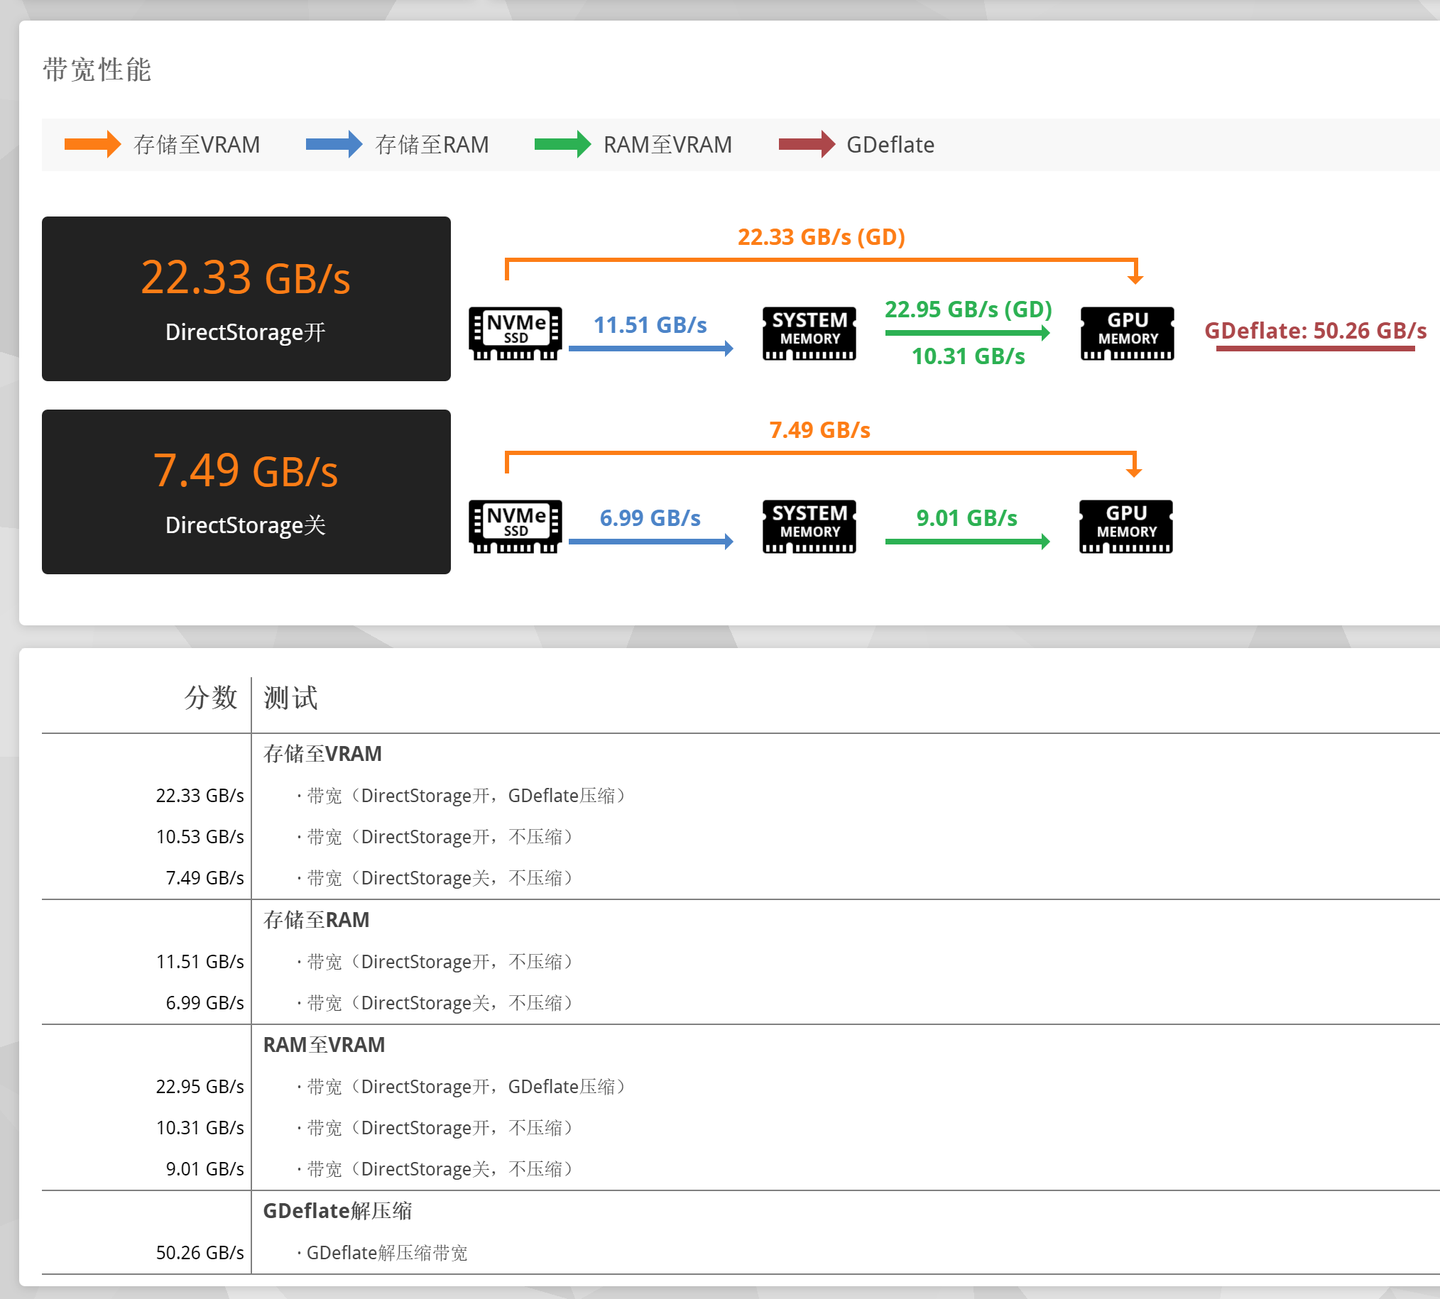Click the green 22.95 GB/s (GD) diagram label

pyautogui.click(x=968, y=309)
